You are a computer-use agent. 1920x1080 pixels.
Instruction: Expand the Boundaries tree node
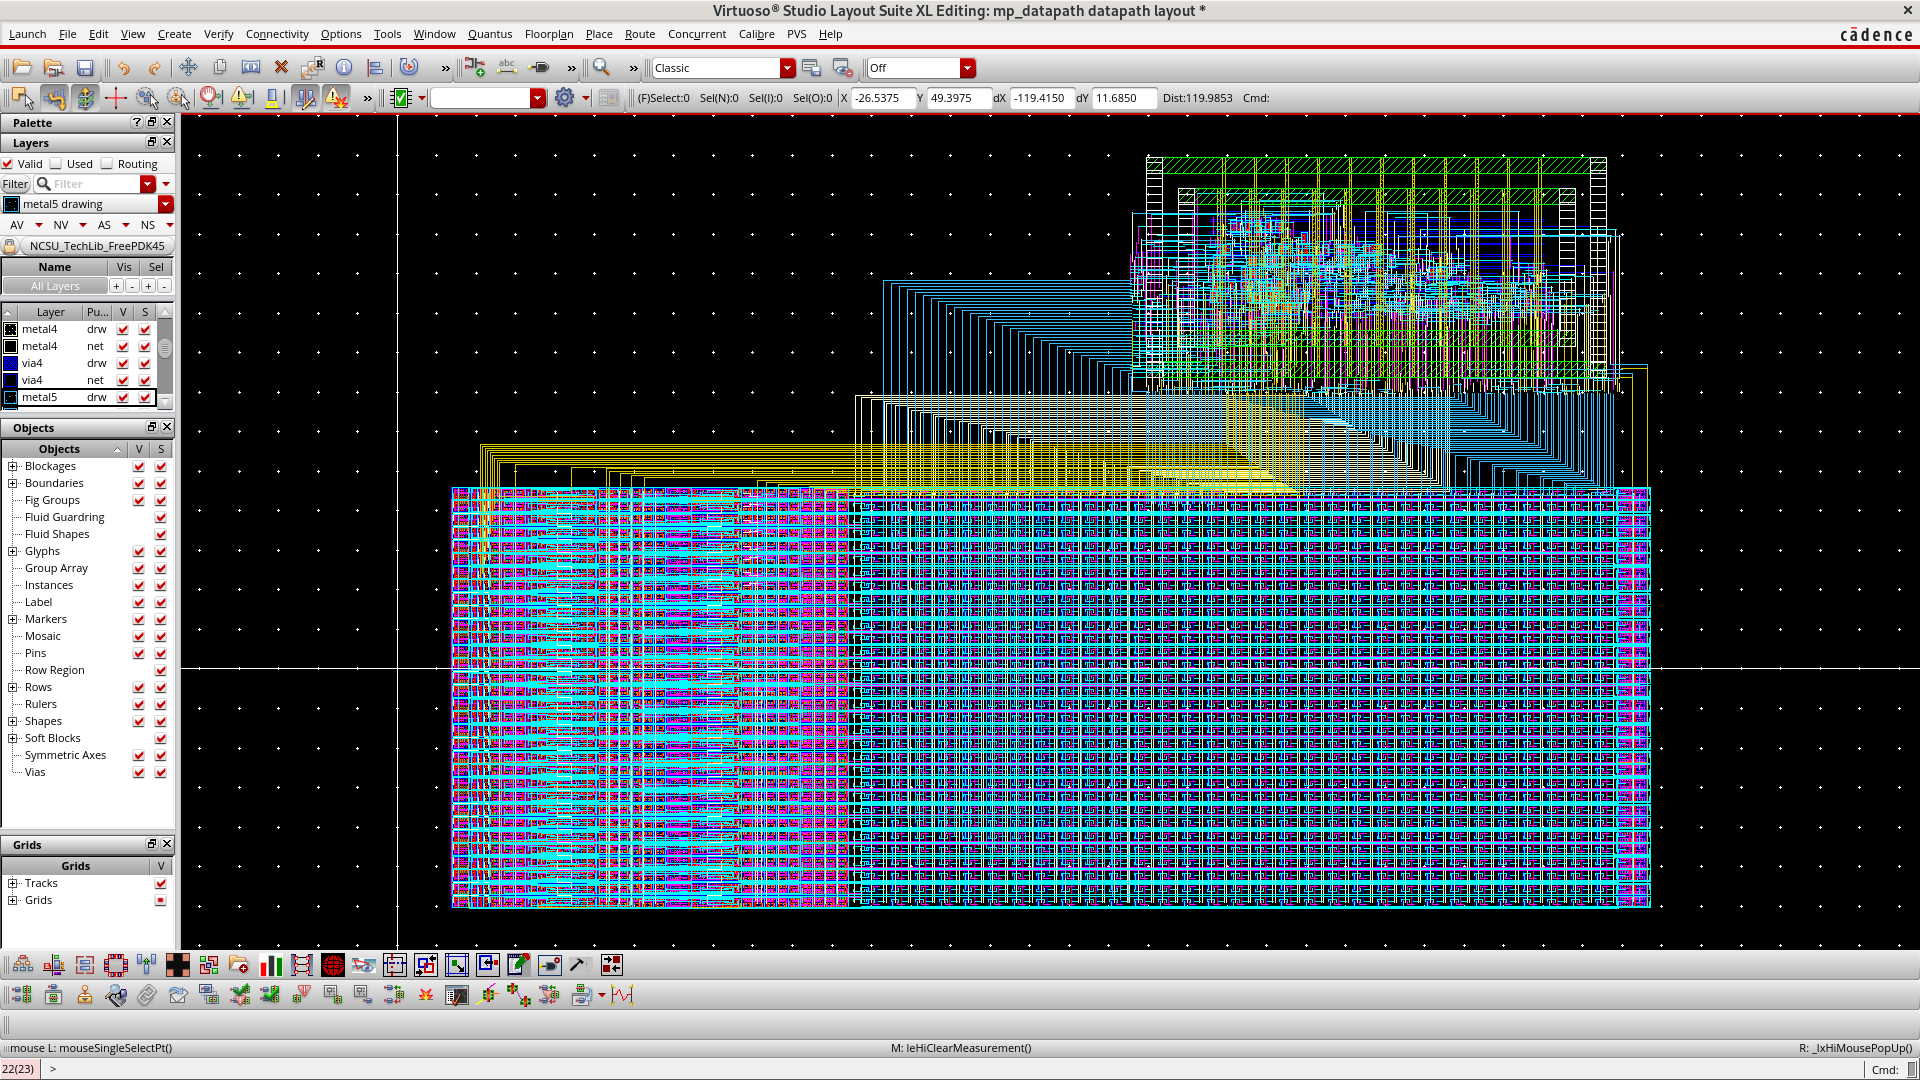pyautogui.click(x=13, y=484)
